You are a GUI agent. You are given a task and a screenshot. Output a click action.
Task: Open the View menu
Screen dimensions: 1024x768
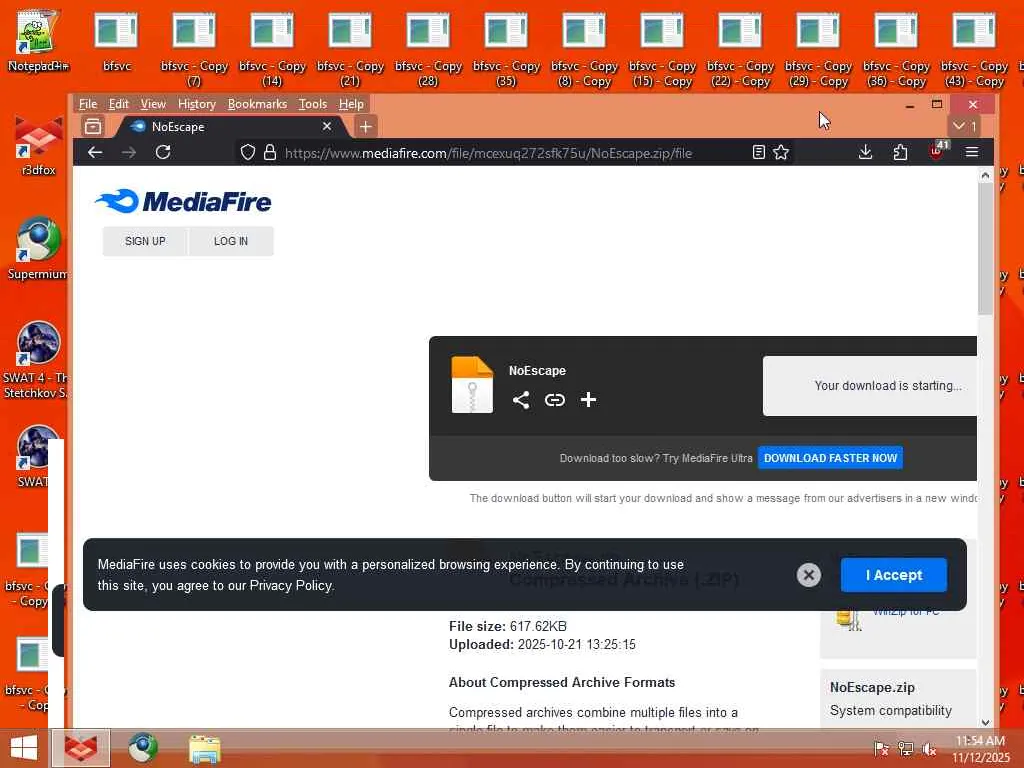[x=153, y=104]
